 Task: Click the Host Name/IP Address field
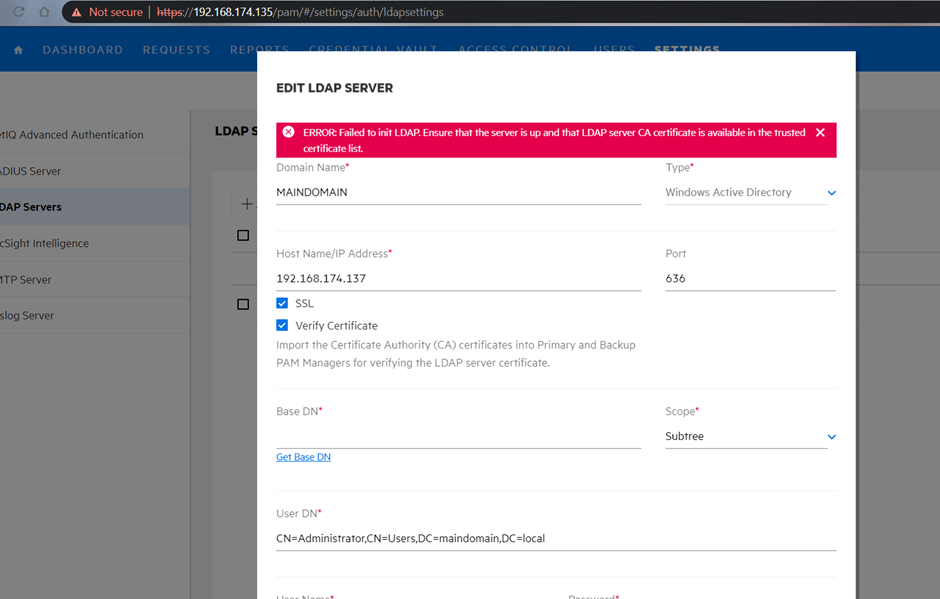[458, 278]
